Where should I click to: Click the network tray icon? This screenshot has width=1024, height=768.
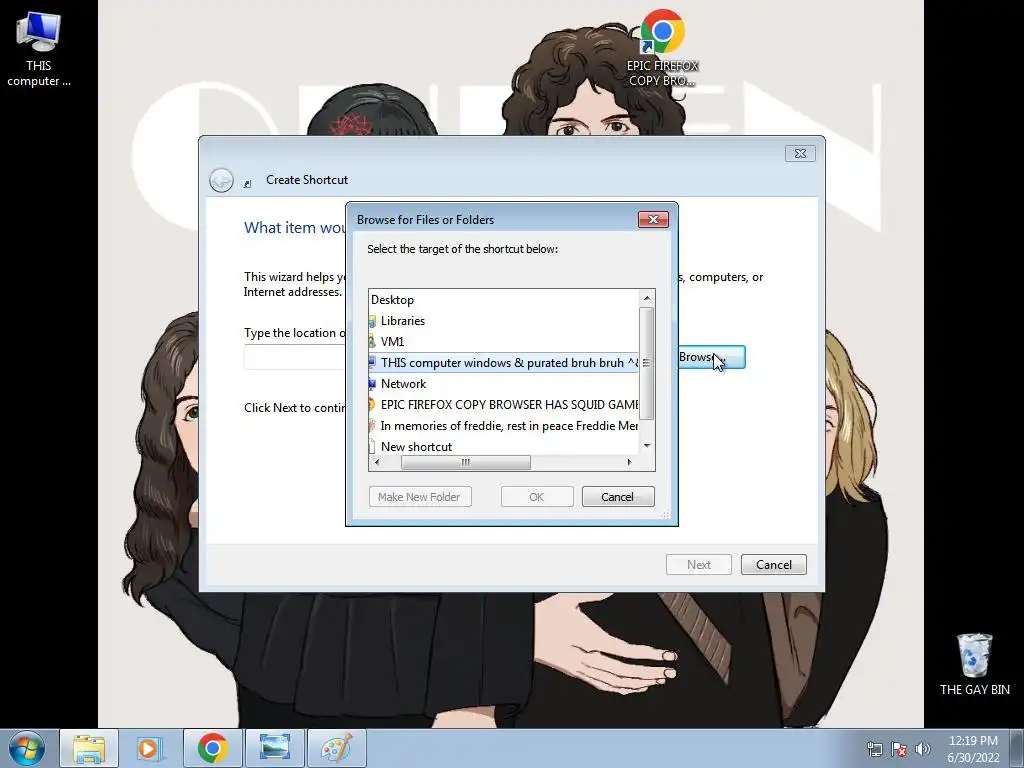tap(874, 749)
